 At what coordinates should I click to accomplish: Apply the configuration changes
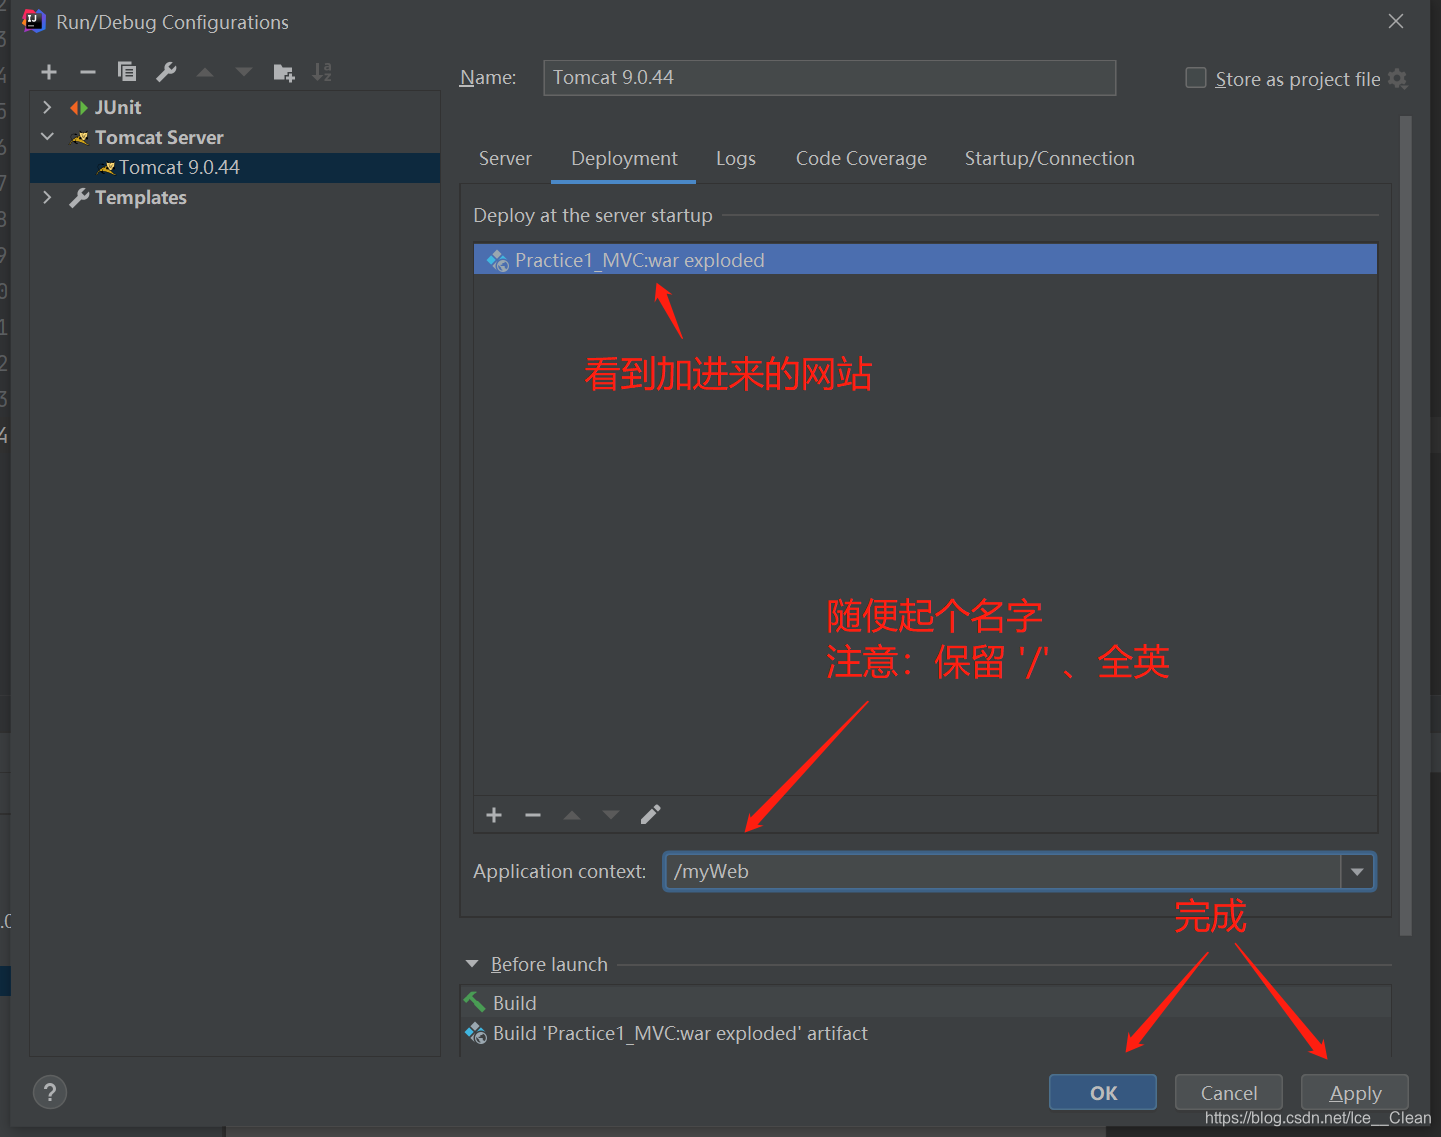[1354, 1092]
